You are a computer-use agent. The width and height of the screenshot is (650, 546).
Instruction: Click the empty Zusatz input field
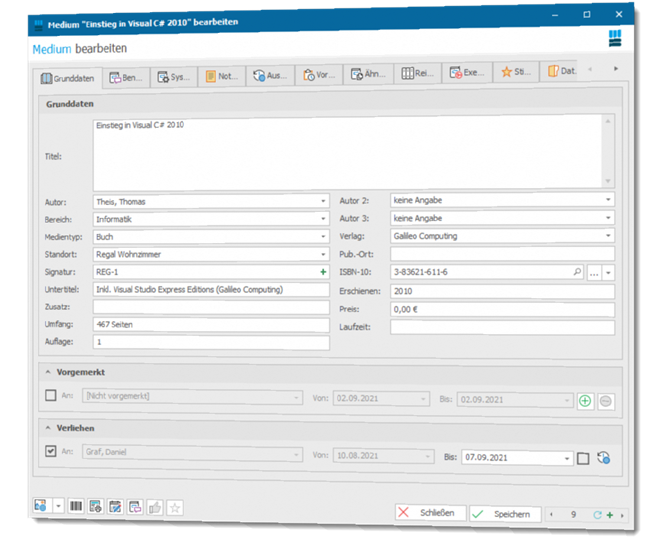pyautogui.click(x=211, y=307)
